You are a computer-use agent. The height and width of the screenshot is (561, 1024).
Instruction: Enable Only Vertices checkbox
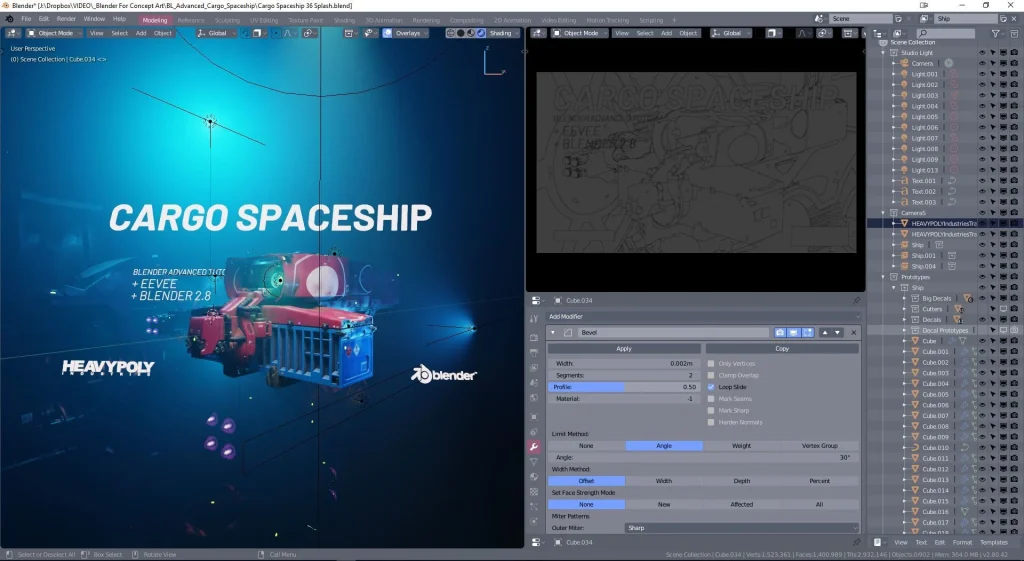[x=711, y=364]
